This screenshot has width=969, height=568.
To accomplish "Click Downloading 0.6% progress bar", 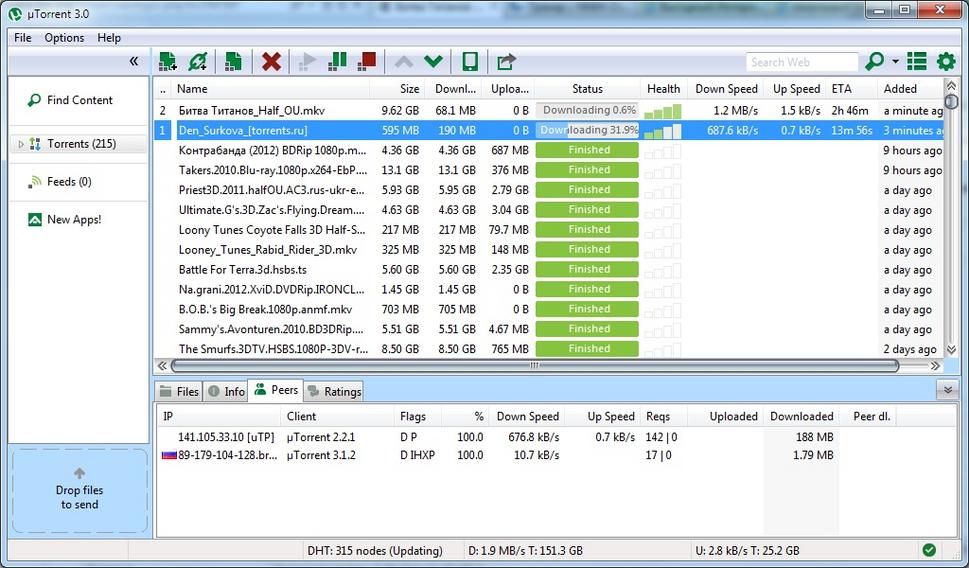I will 587,110.
